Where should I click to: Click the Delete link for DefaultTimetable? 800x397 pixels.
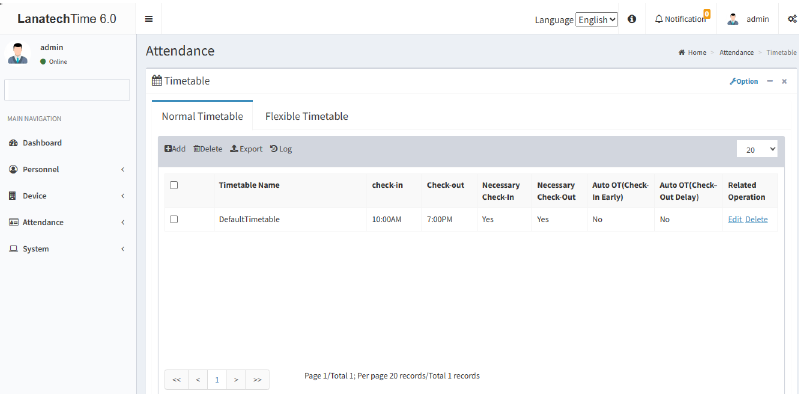757,219
